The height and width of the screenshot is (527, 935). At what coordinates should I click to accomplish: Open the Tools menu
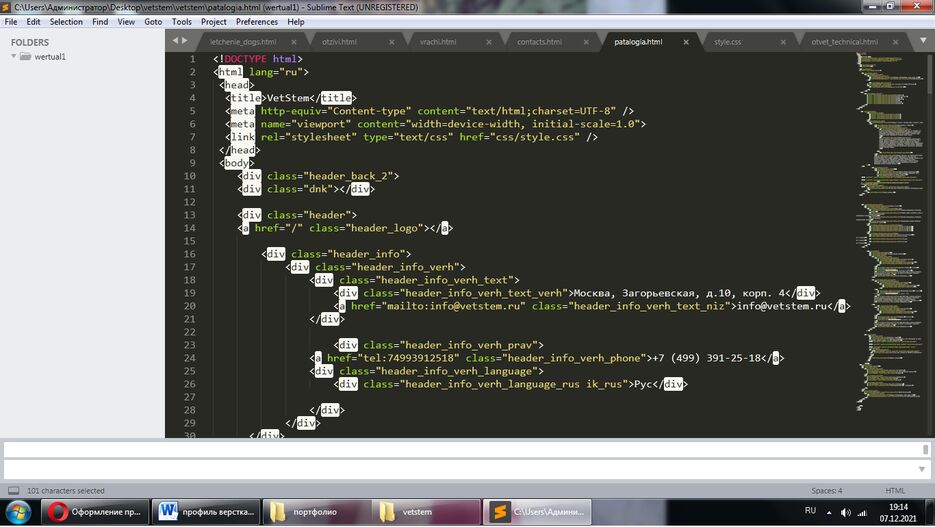tap(182, 21)
